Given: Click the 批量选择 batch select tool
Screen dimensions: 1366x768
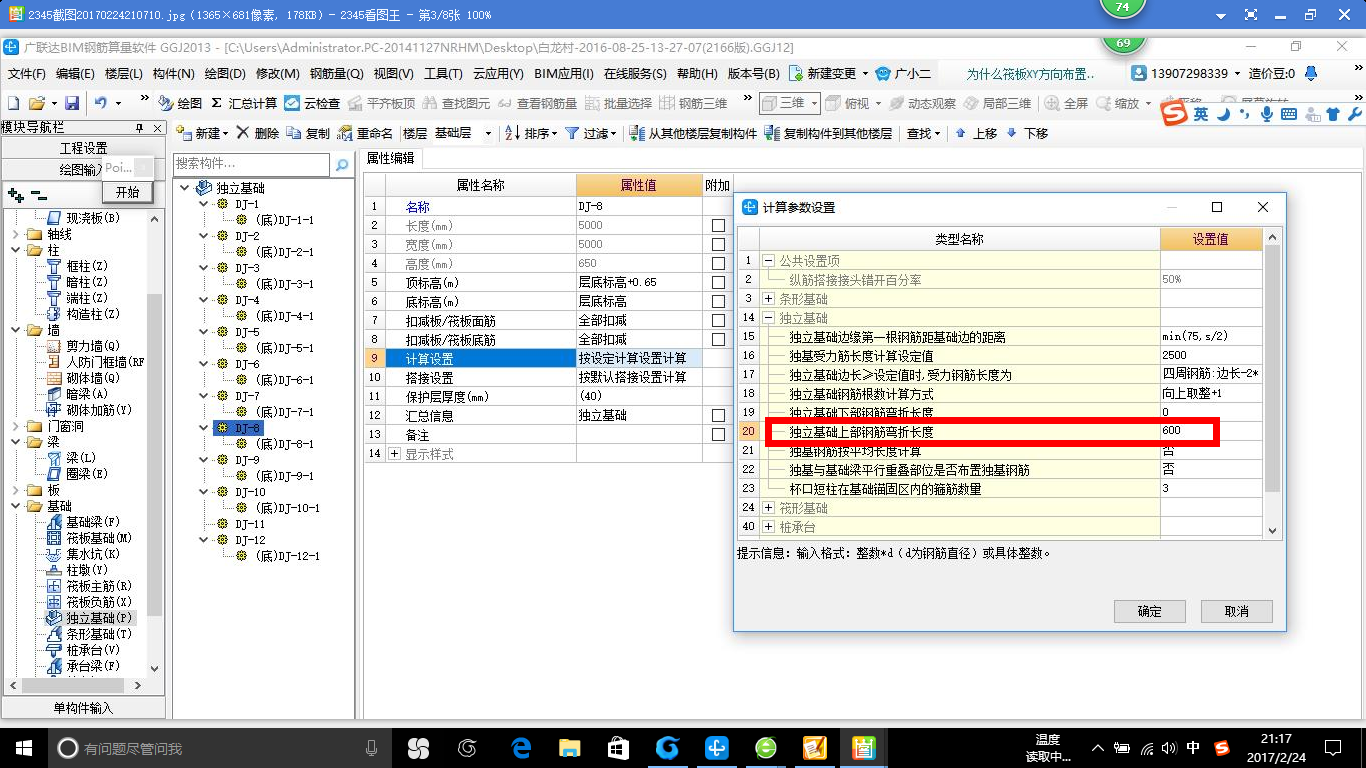Looking at the screenshot, I should (x=618, y=103).
